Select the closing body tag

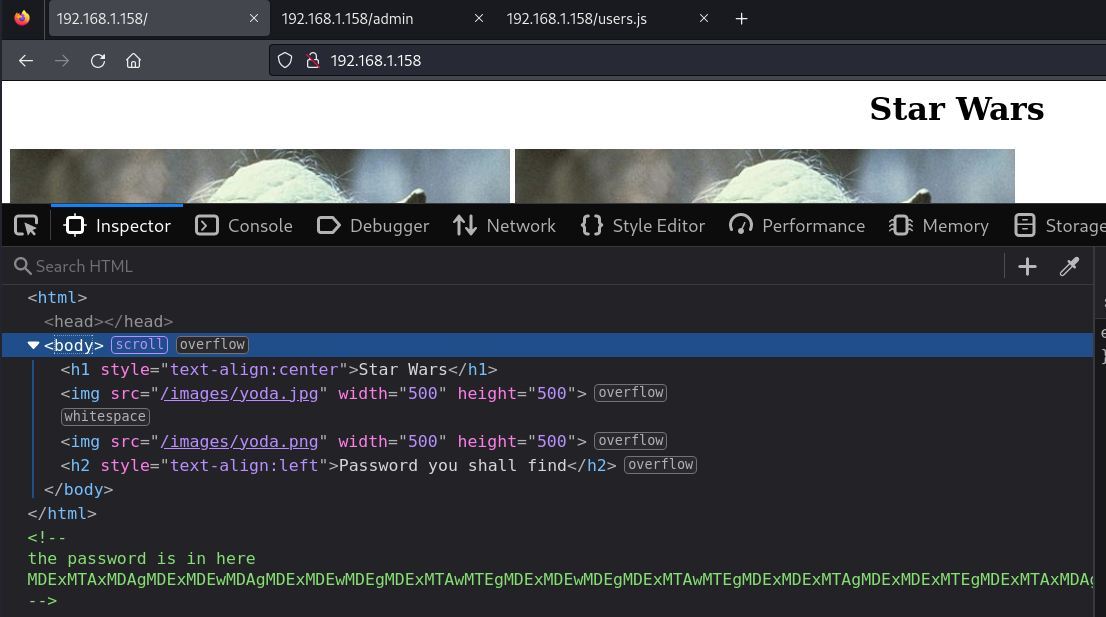point(78,489)
